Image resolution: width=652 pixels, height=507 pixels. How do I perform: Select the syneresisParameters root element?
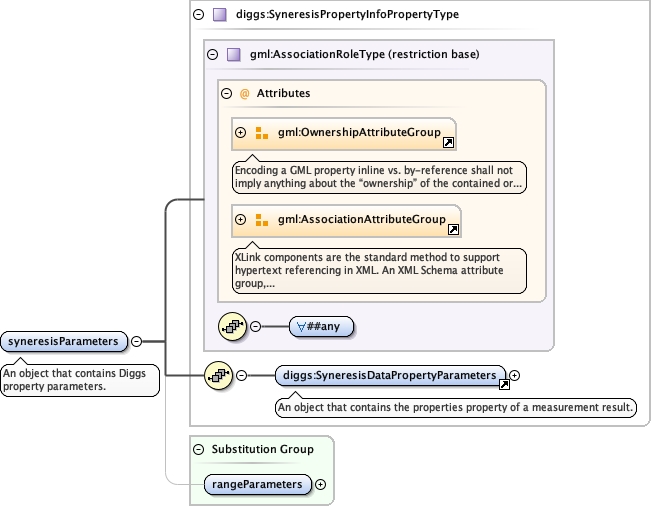point(64,341)
